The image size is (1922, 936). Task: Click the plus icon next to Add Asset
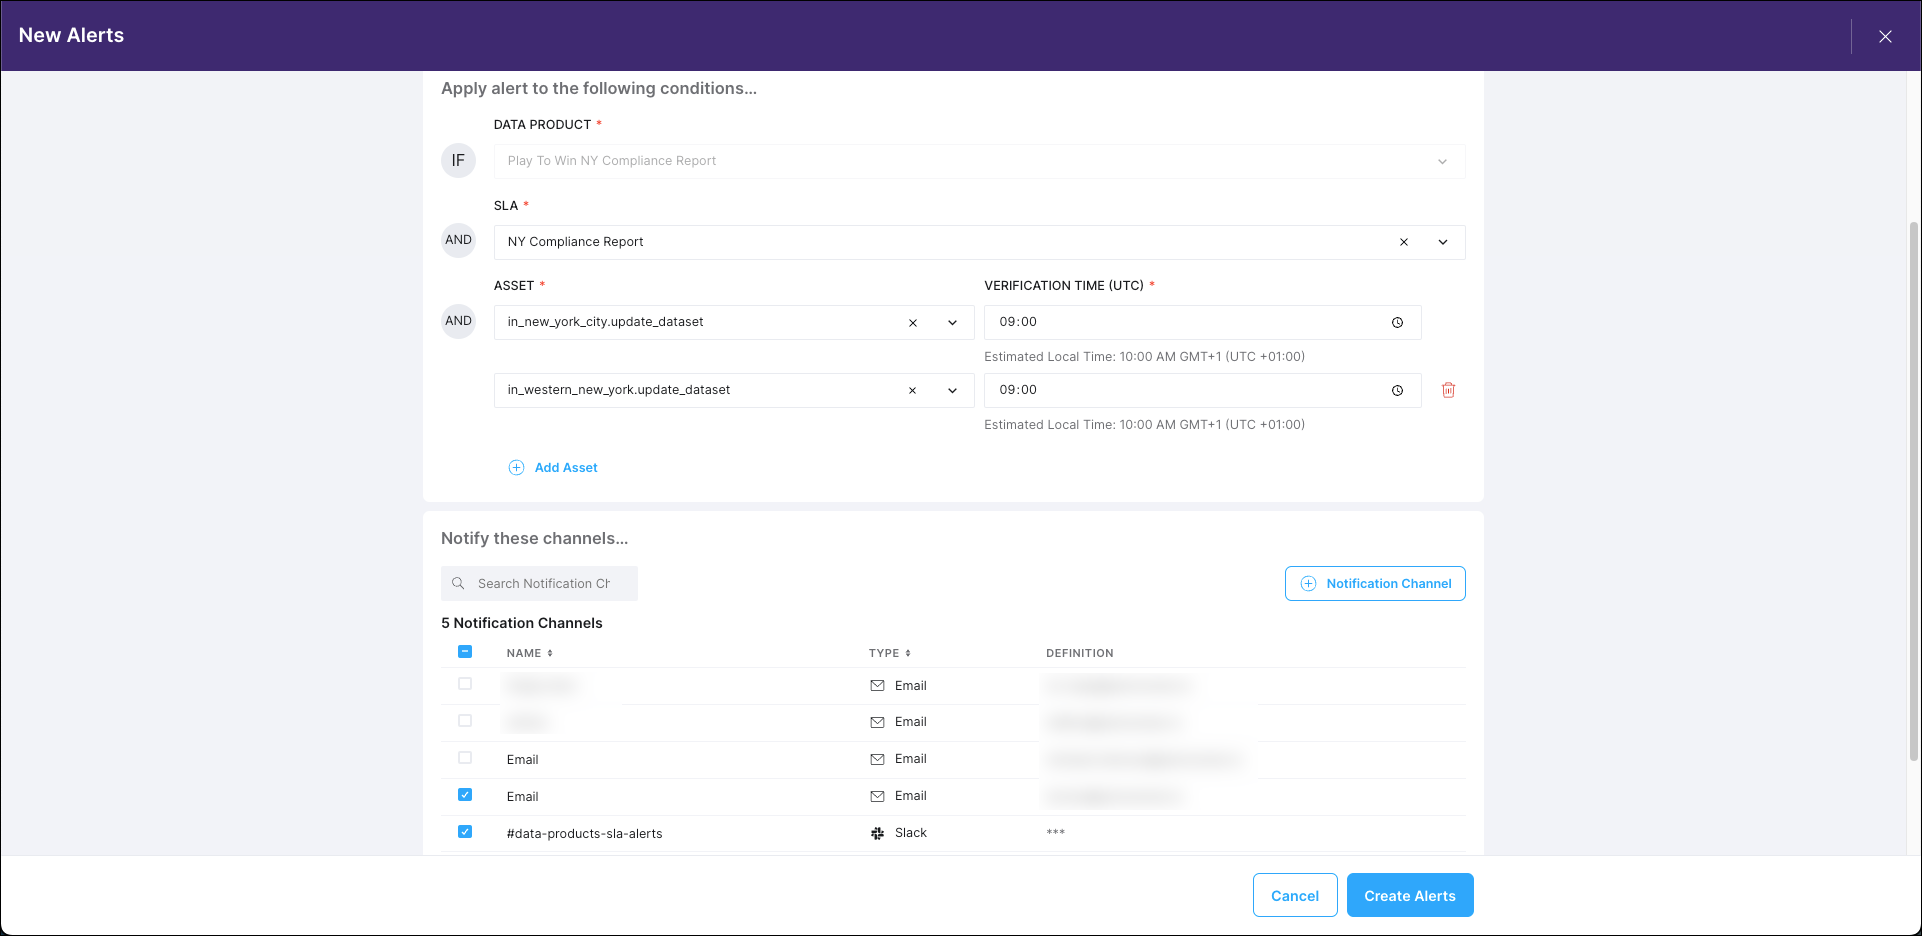[516, 467]
